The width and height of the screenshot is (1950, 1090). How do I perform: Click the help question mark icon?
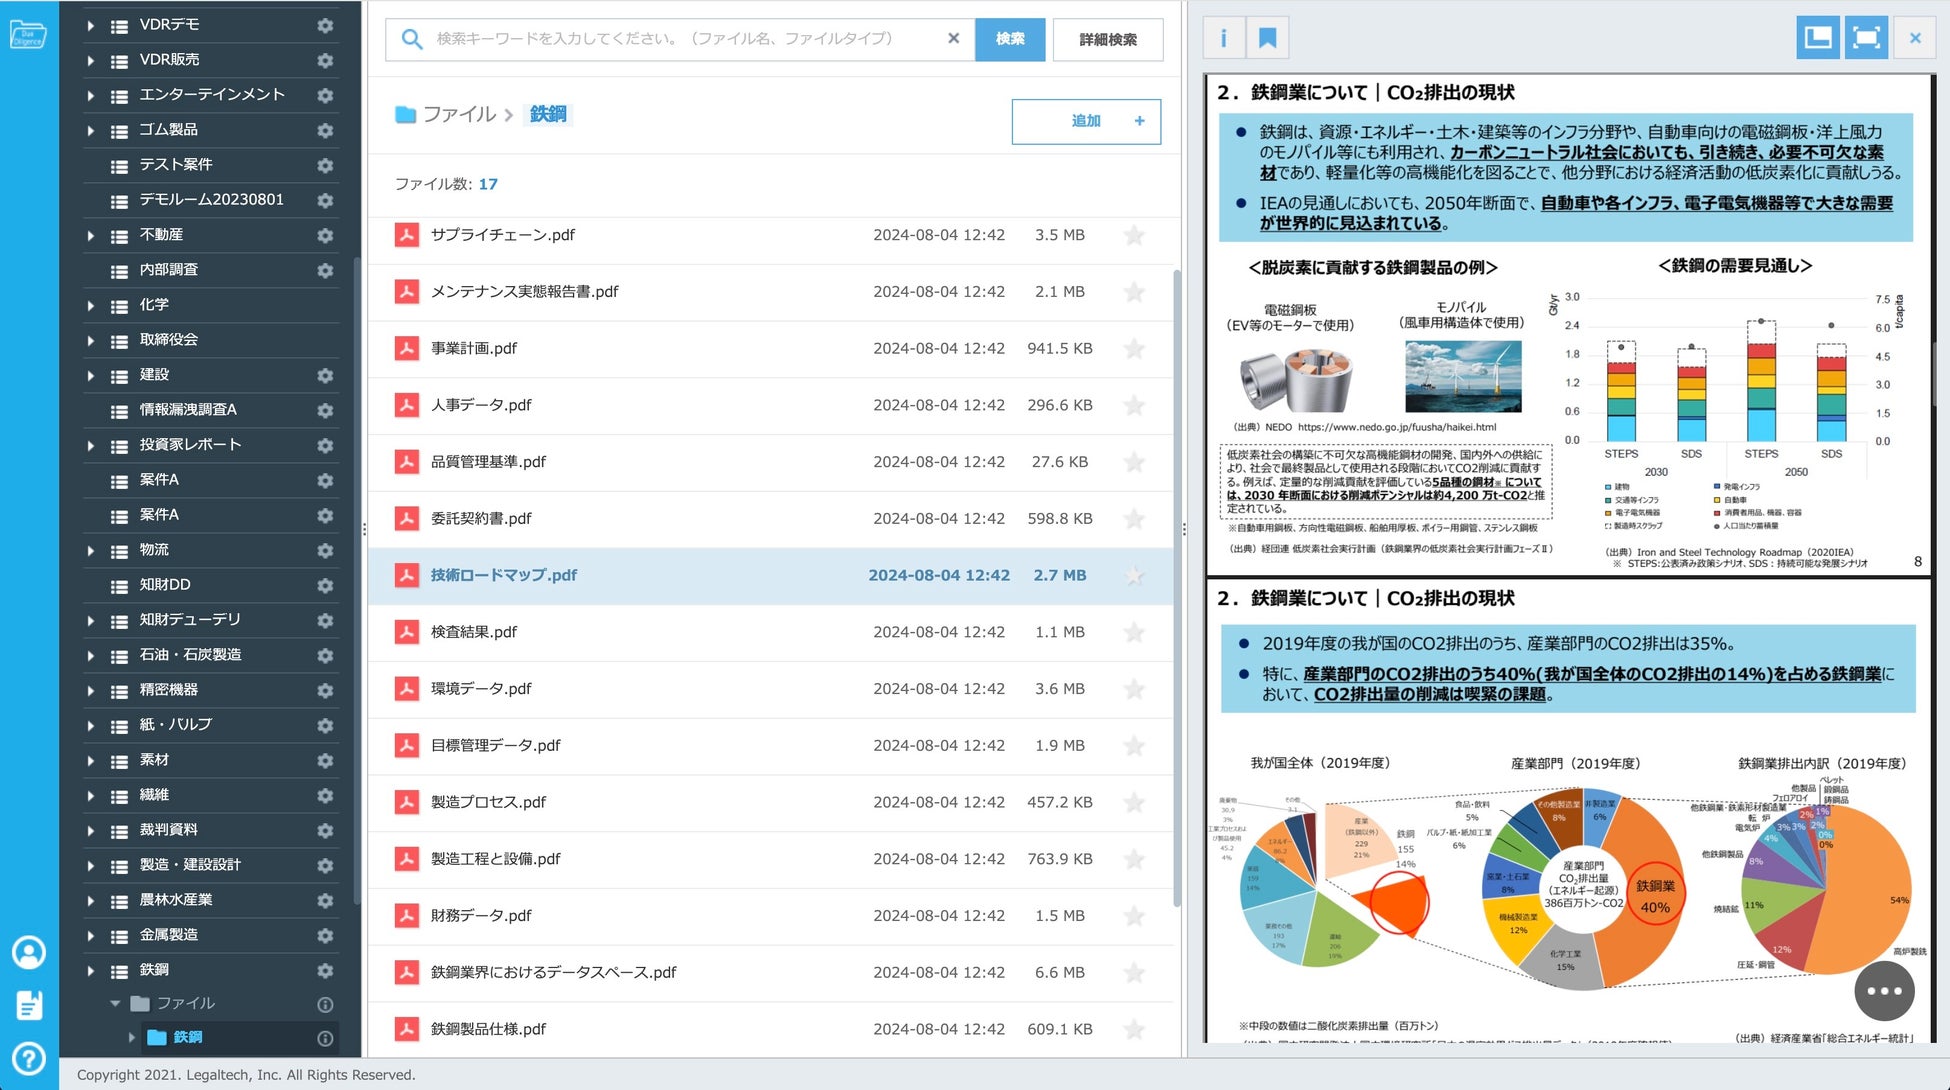pyautogui.click(x=29, y=1057)
